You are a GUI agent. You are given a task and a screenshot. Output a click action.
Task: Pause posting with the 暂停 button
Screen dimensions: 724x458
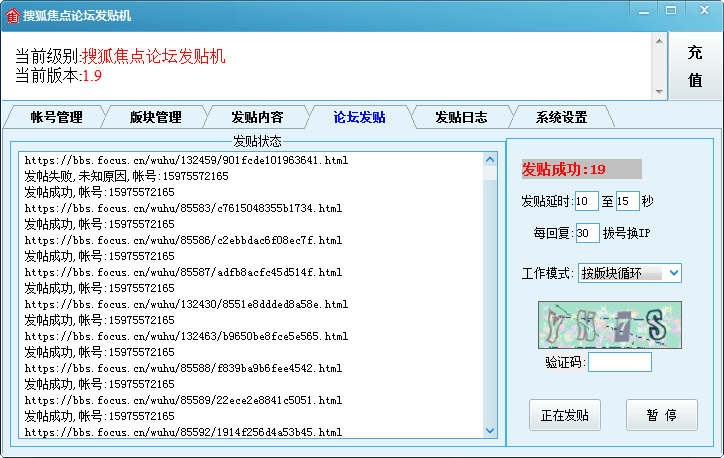point(662,415)
